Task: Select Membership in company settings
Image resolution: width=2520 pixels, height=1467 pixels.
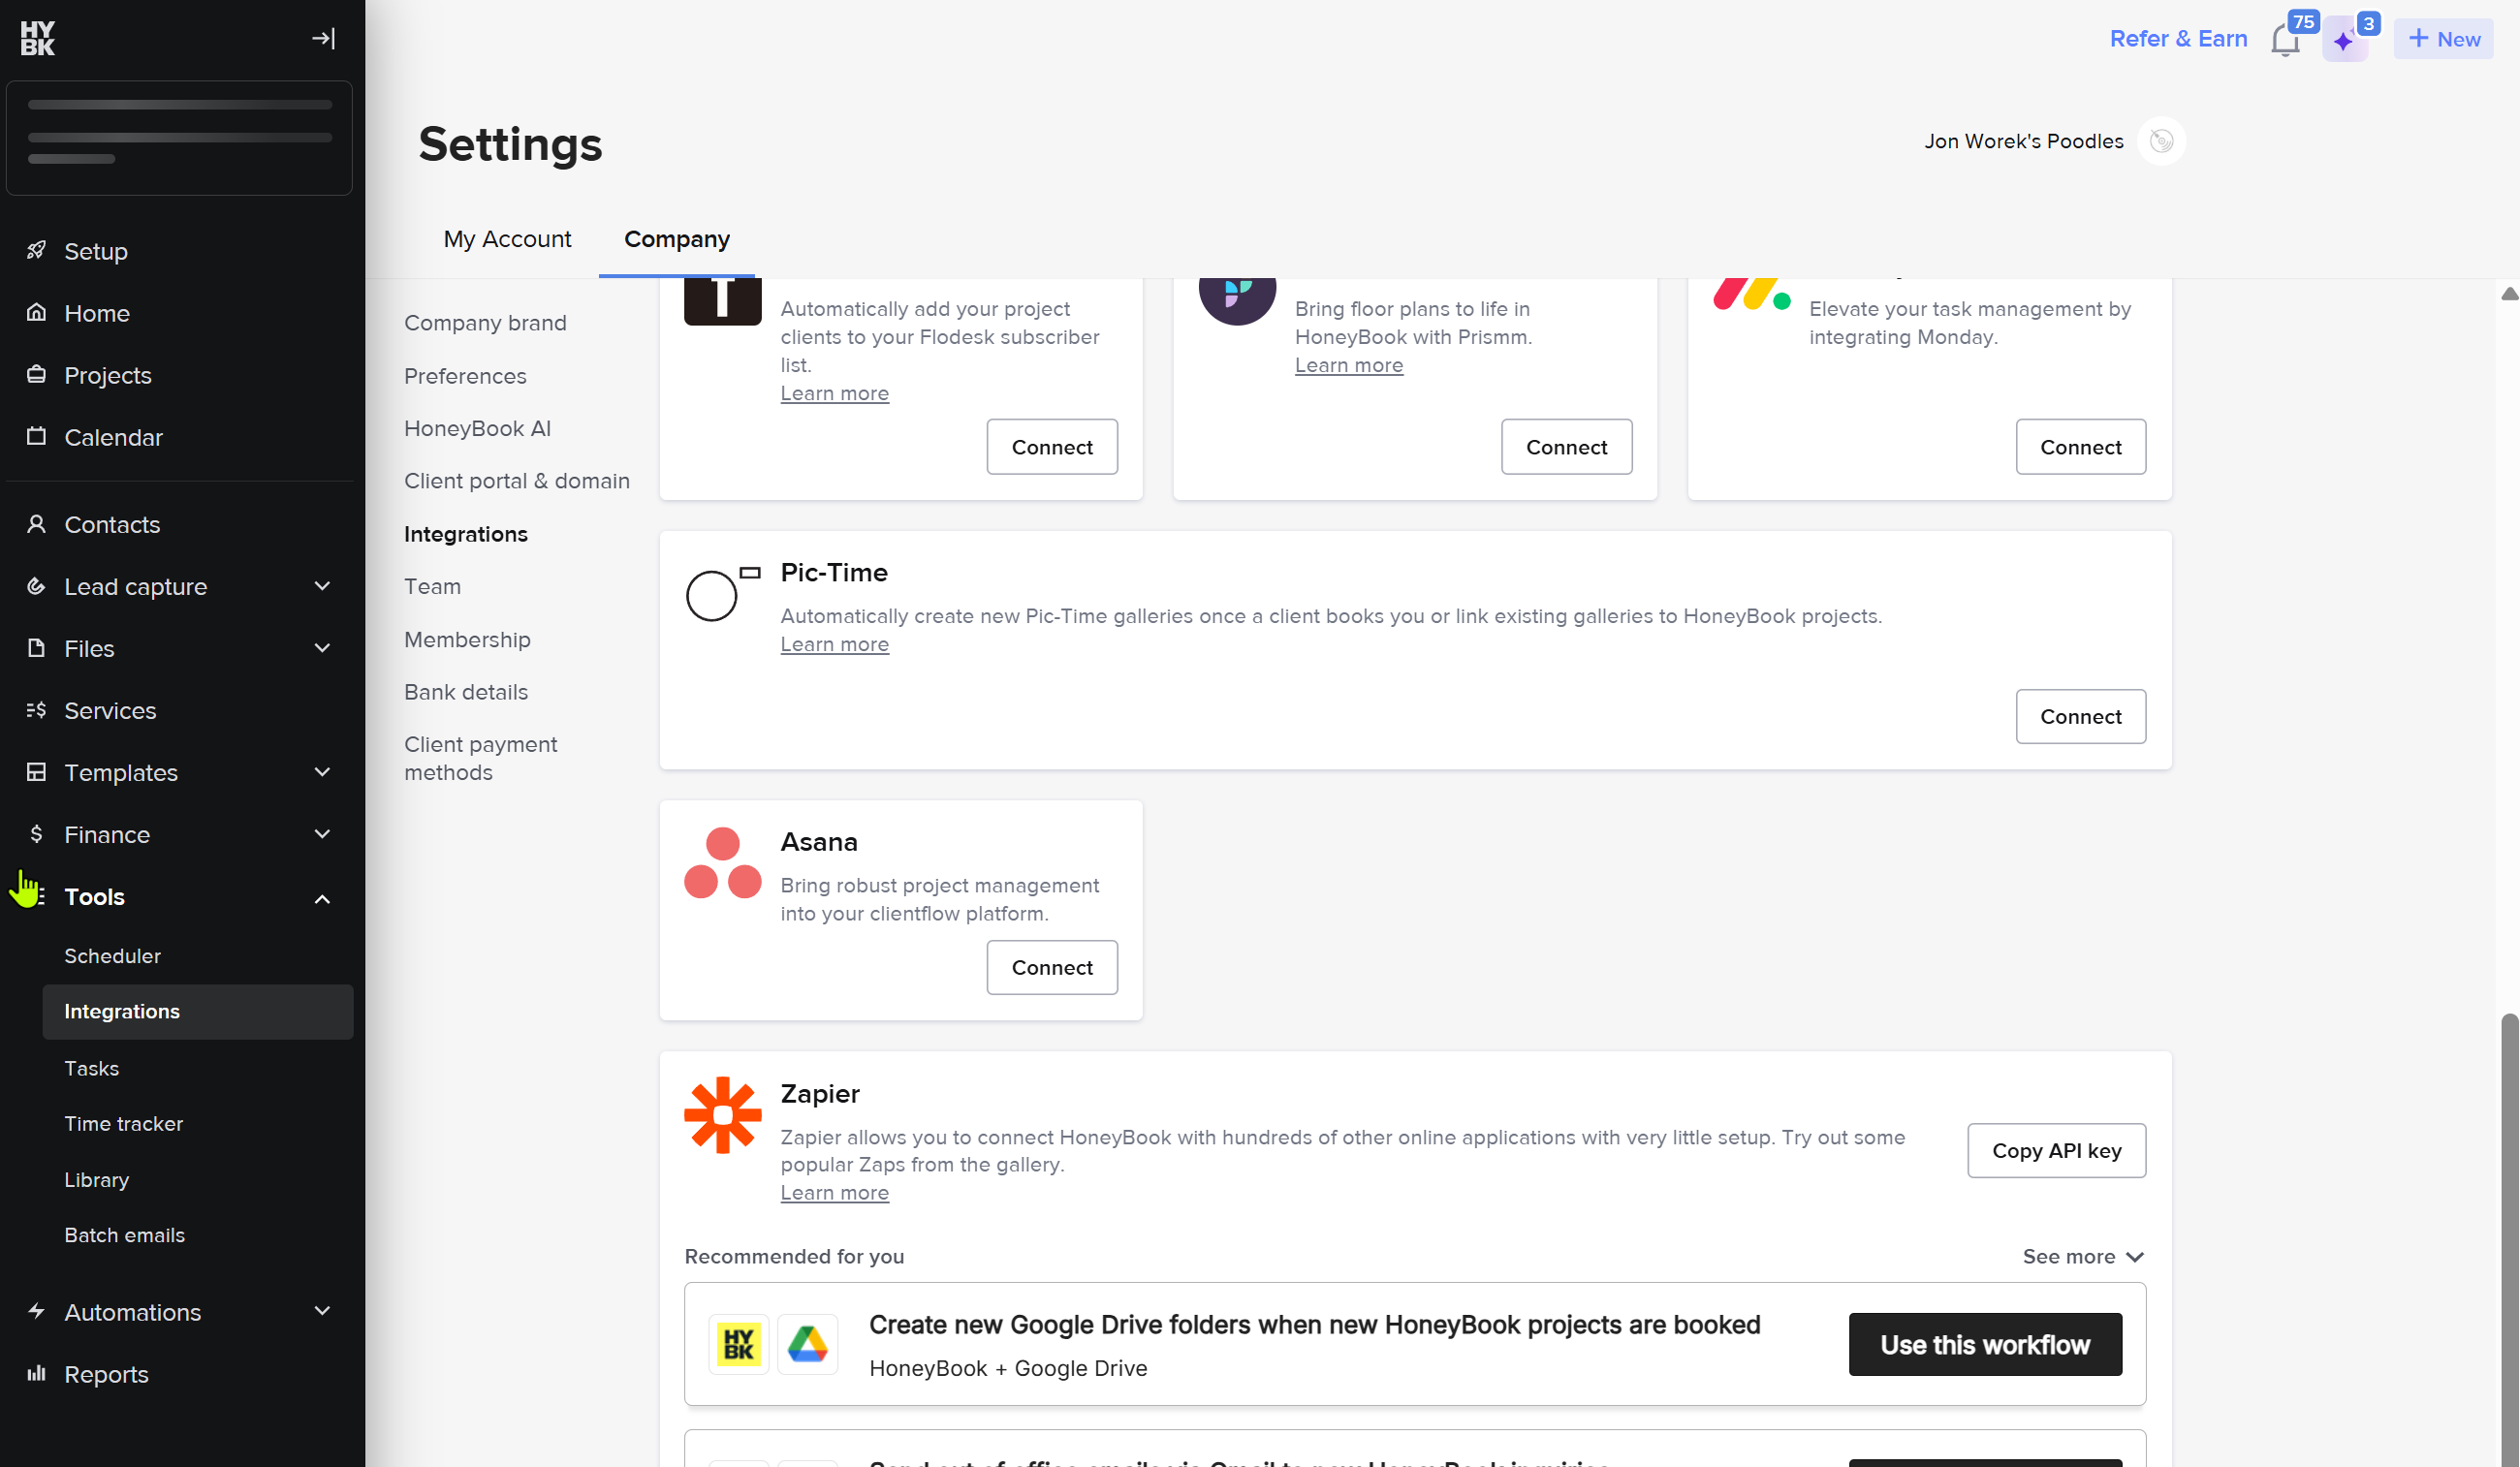Action: tap(467, 639)
